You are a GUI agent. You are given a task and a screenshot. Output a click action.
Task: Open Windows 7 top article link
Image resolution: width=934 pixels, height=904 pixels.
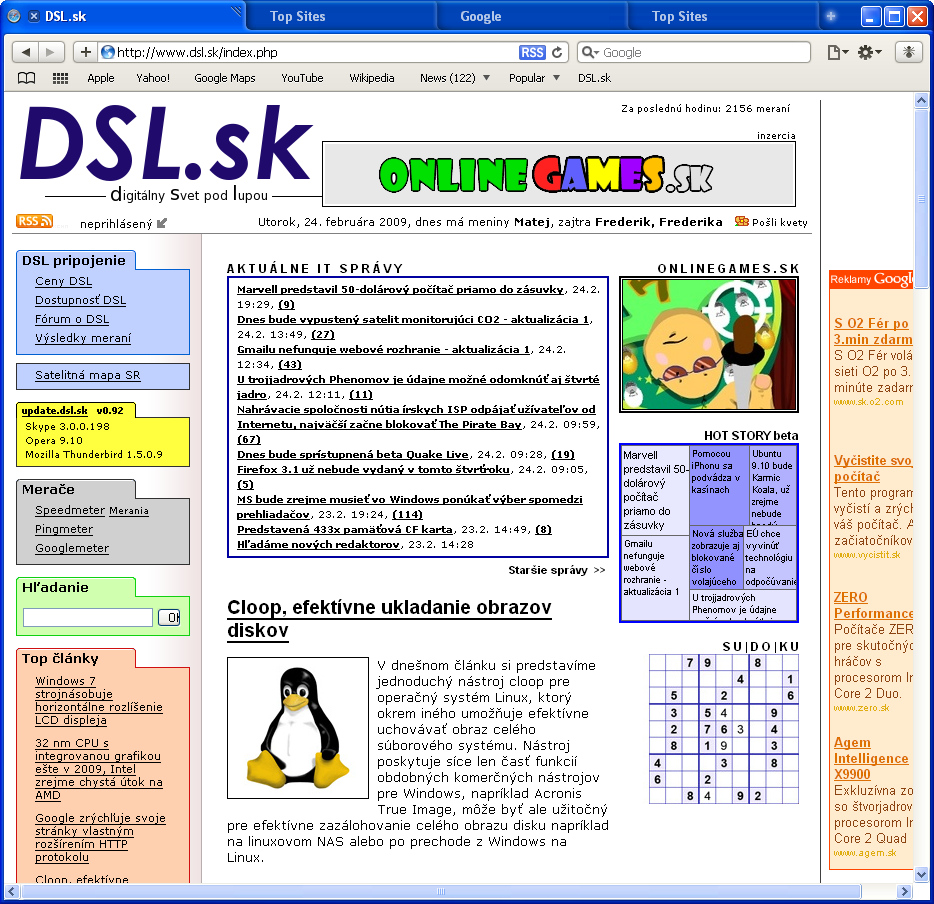coord(99,700)
